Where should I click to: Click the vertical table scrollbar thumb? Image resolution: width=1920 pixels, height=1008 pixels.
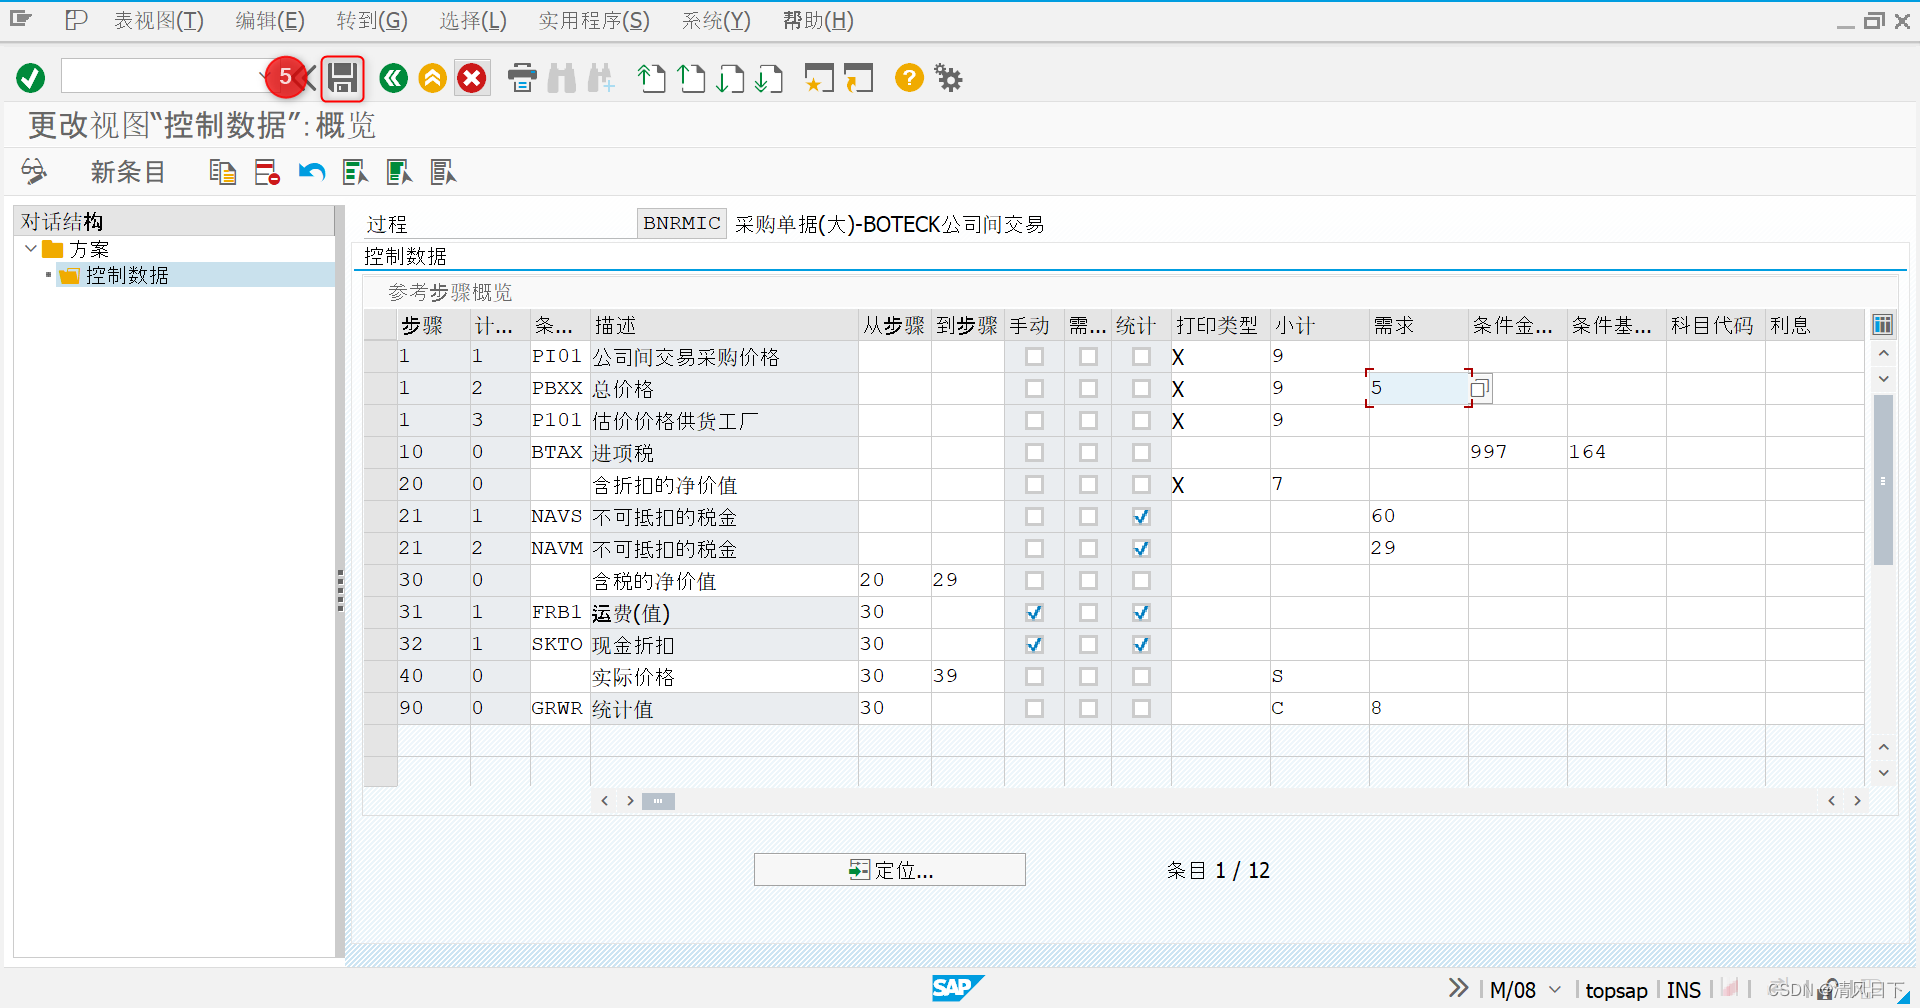click(x=1883, y=480)
